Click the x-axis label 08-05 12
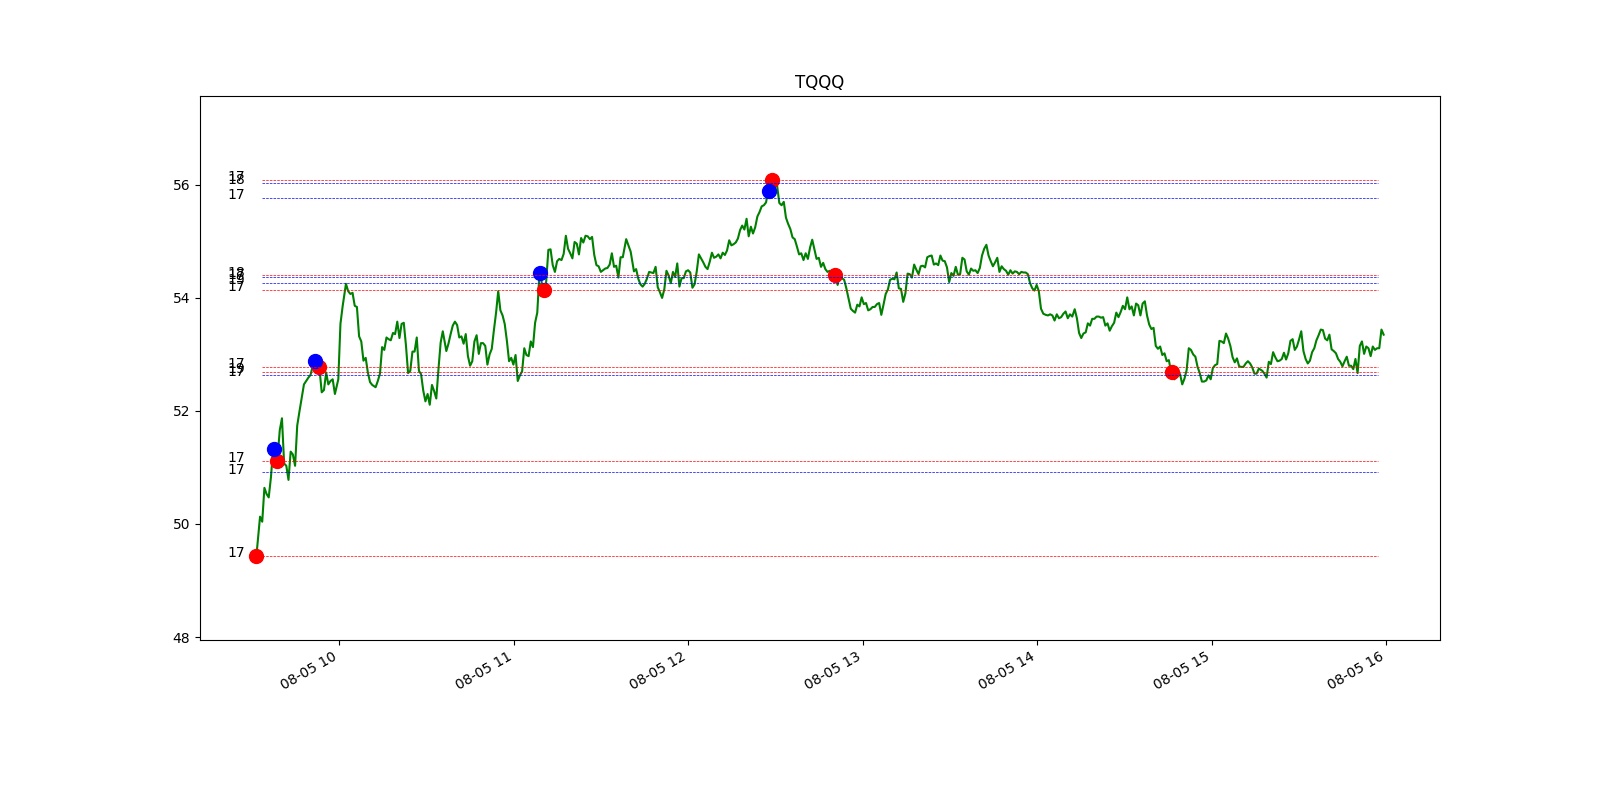Viewport: 1600px width, 800px height. click(x=658, y=670)
